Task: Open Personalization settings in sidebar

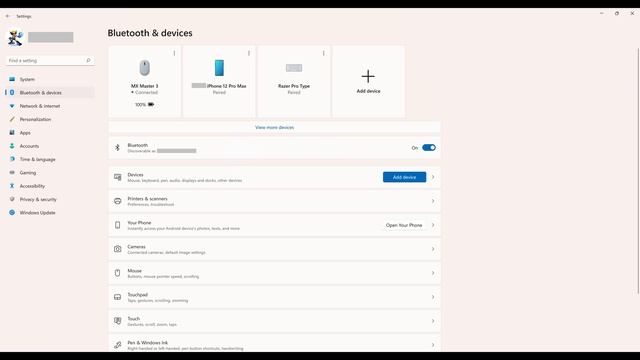Action: (50, 120)
